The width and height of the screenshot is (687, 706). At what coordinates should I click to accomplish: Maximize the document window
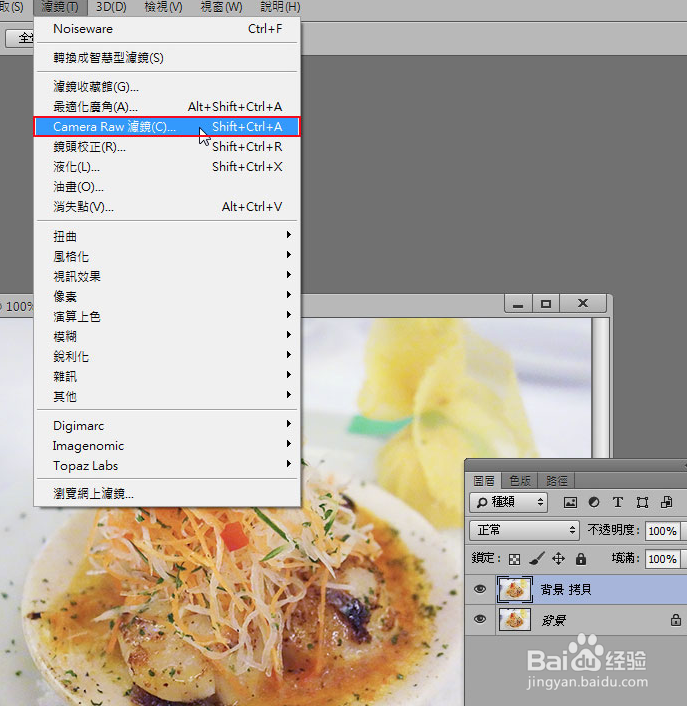pos(546,303)
